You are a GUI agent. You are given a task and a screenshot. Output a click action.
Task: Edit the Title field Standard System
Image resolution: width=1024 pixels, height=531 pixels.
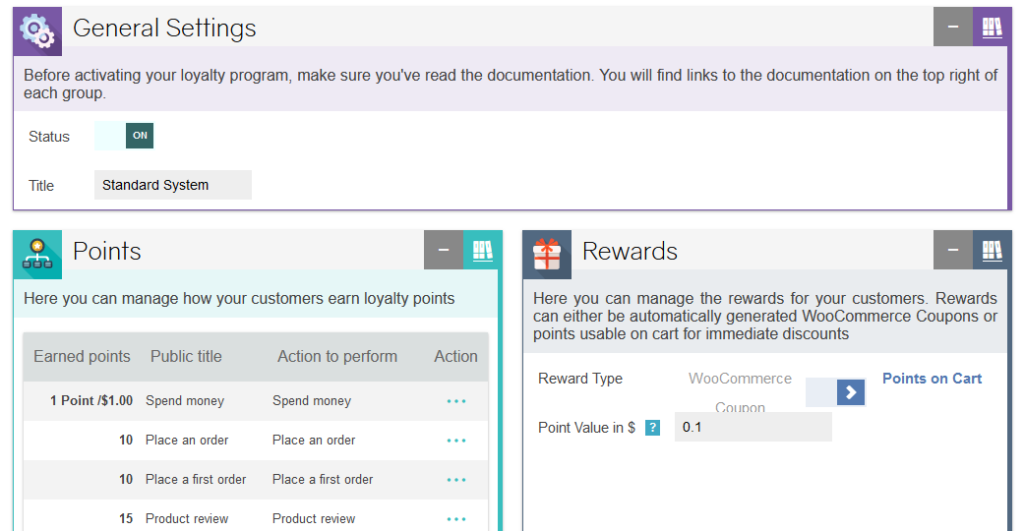tap(173, 185)
